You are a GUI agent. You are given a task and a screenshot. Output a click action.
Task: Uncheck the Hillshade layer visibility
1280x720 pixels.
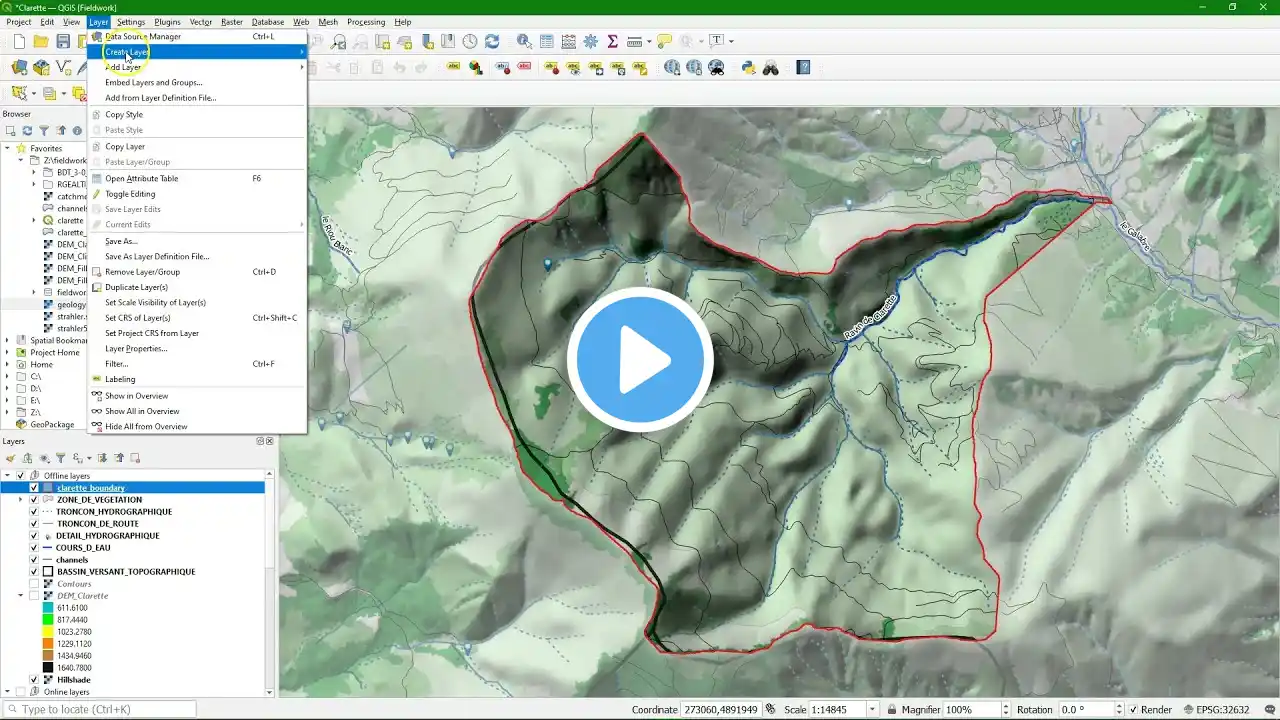(34, 680)
